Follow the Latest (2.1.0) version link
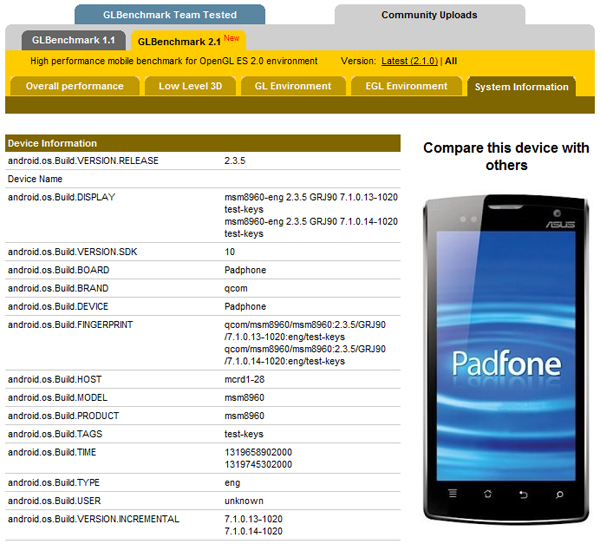The height and width of the screenshot is (544, 600). [x=411, y=62]
